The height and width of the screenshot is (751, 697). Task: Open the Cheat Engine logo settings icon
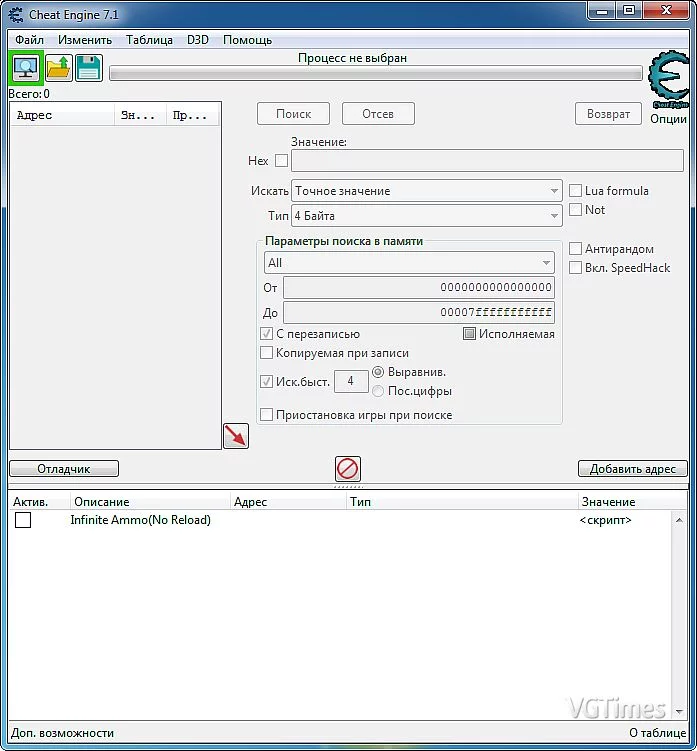tap(669, 79)
